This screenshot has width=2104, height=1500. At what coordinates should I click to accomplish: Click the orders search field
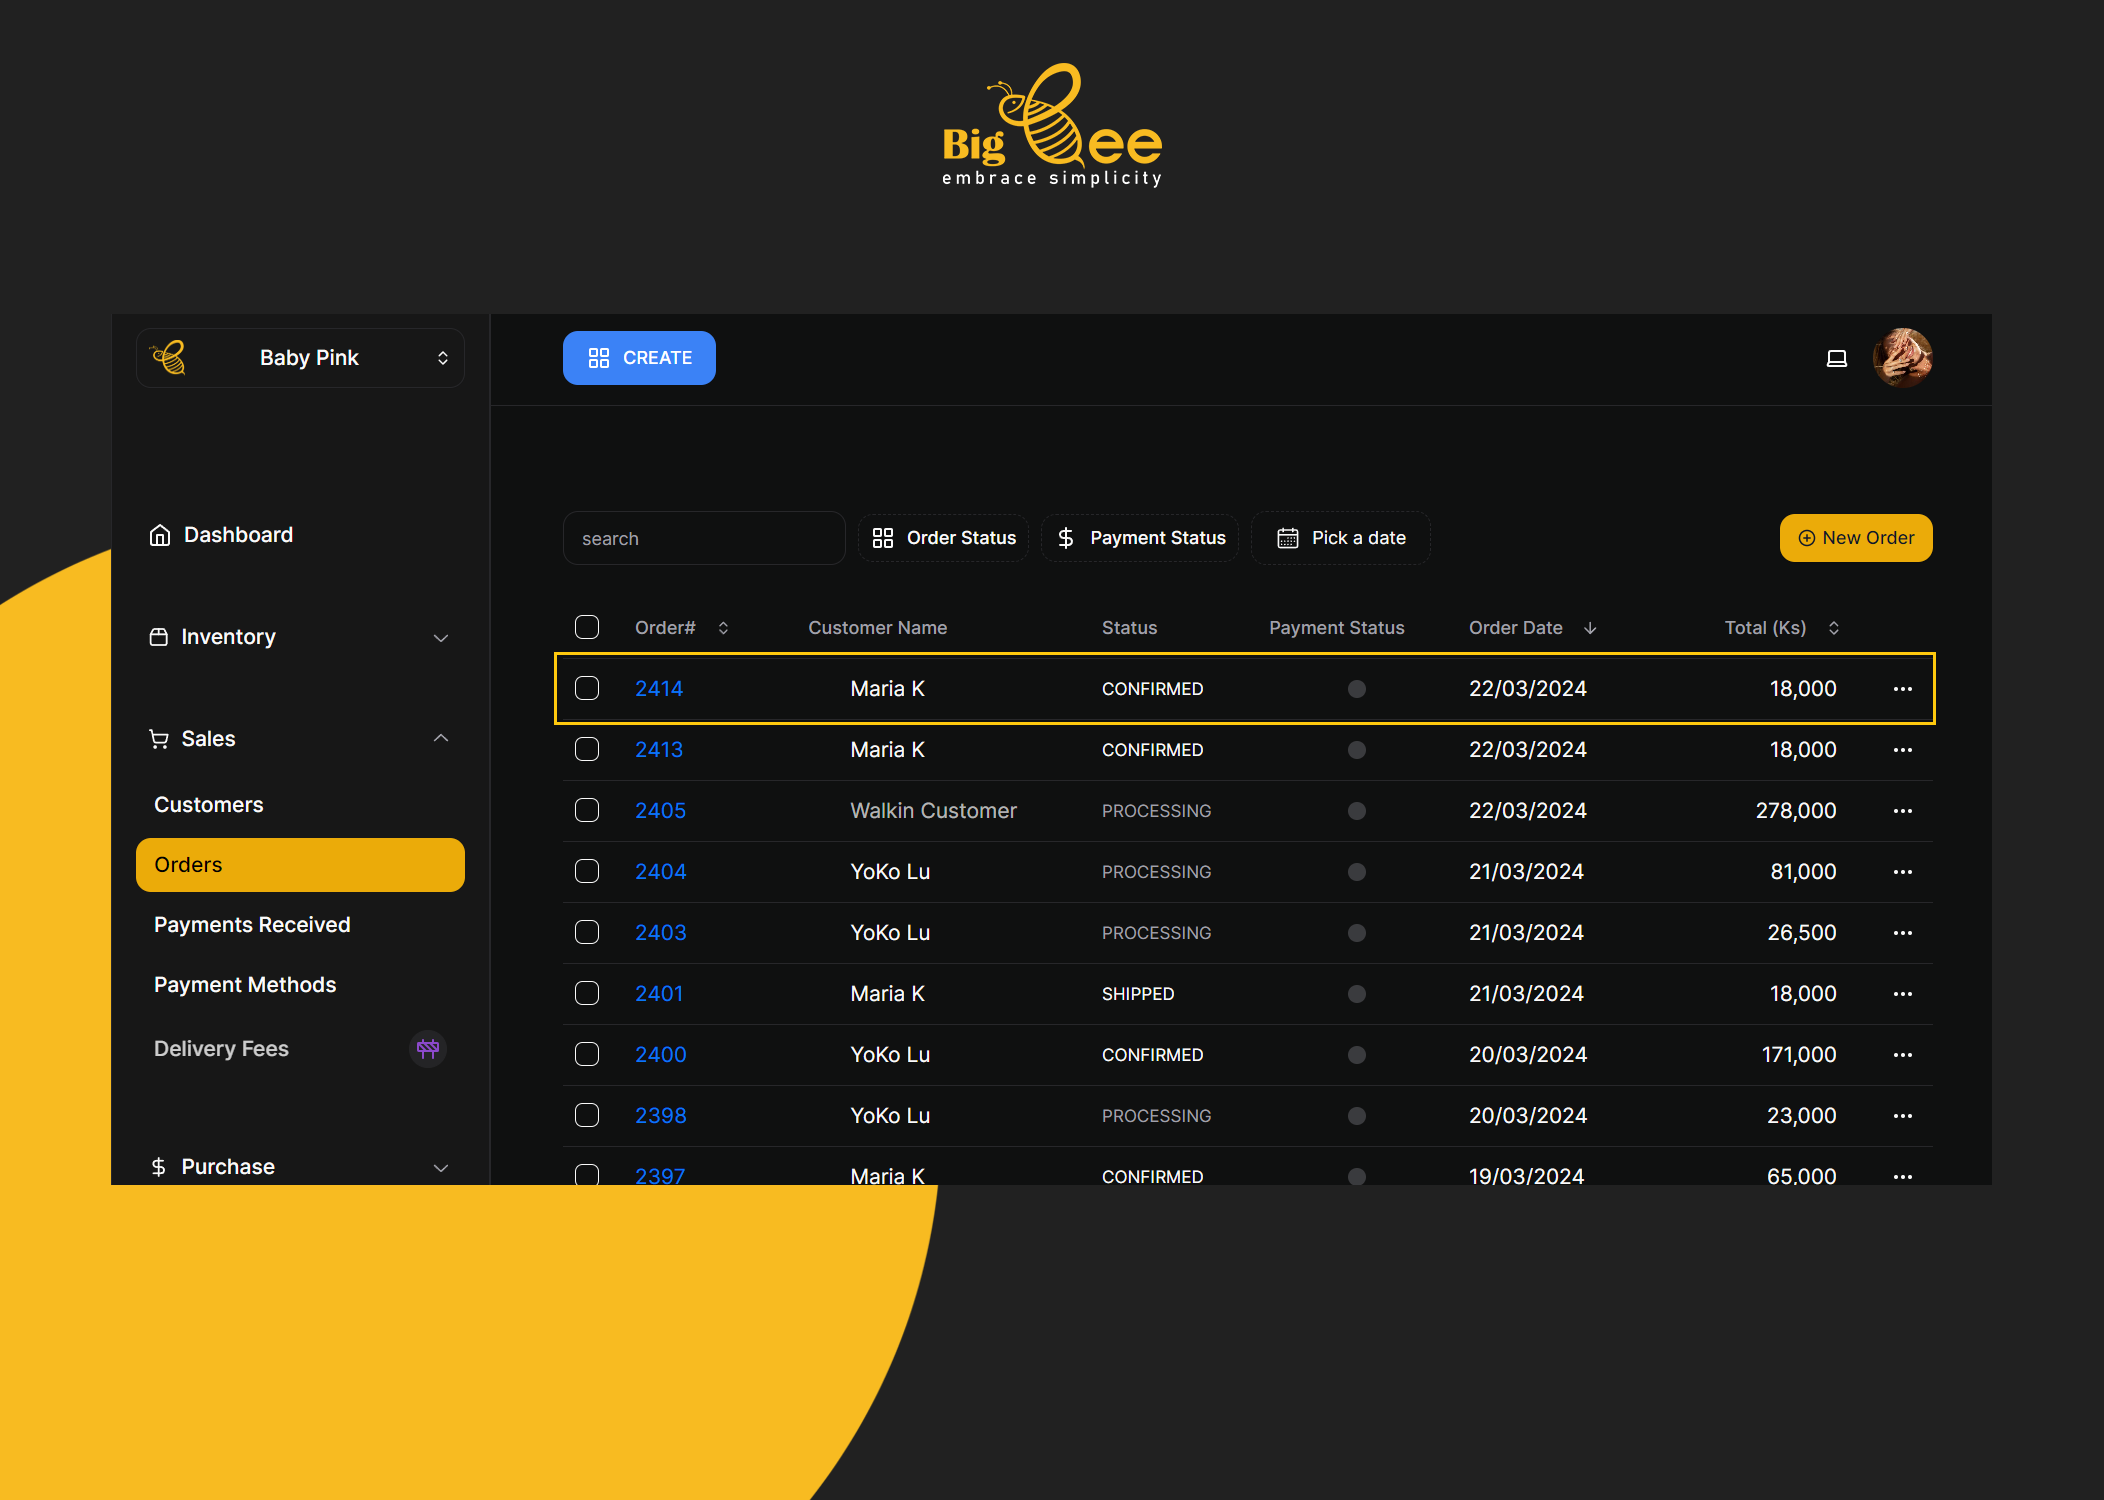[x=704, y=538]
